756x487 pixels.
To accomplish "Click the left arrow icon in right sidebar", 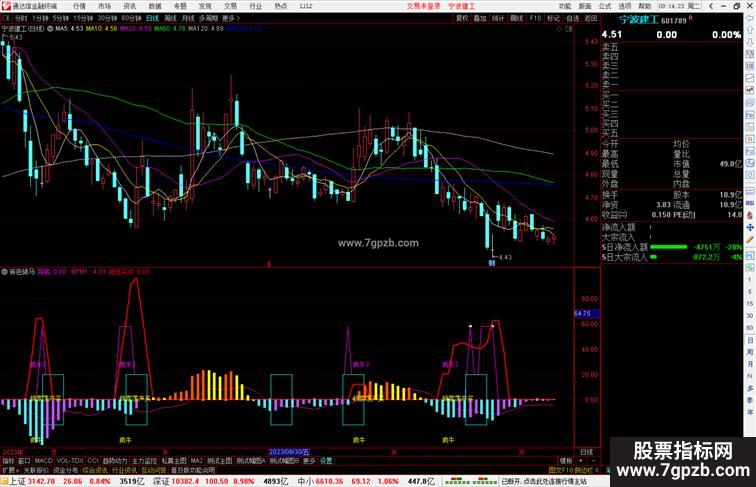I will [x=750, y=18].
